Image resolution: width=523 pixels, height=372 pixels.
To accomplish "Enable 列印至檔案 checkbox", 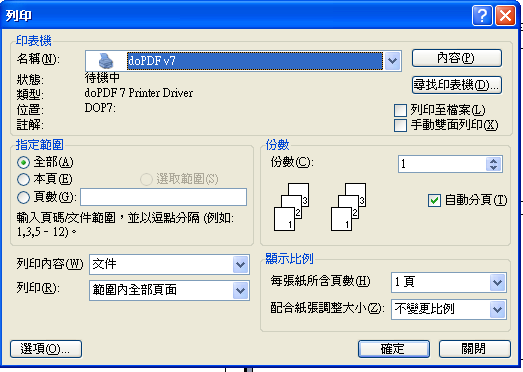I will [x=400, y=110].
